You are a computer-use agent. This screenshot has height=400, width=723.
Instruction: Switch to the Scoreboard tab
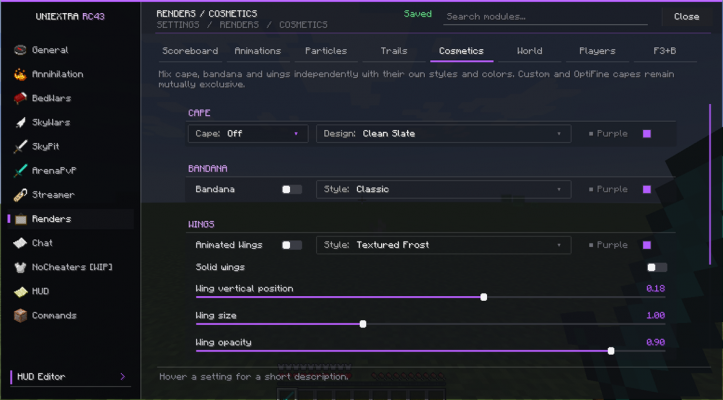190,51
